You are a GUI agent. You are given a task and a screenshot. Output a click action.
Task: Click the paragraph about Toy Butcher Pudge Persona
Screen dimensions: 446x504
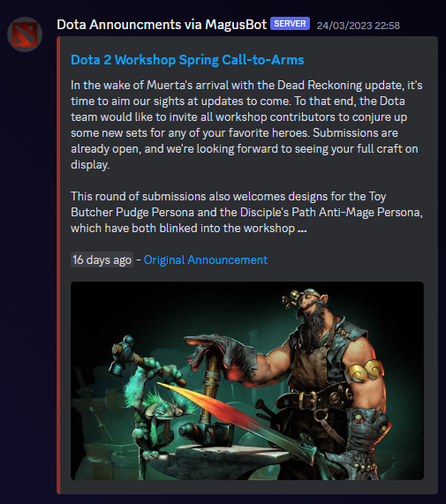246,212
